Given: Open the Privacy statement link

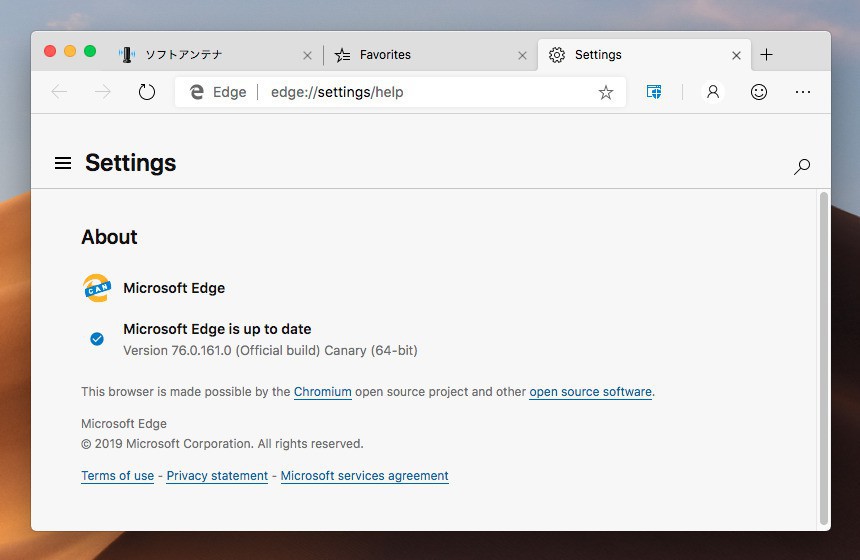Looking at the screenshot, I should (x=217, y=476).
